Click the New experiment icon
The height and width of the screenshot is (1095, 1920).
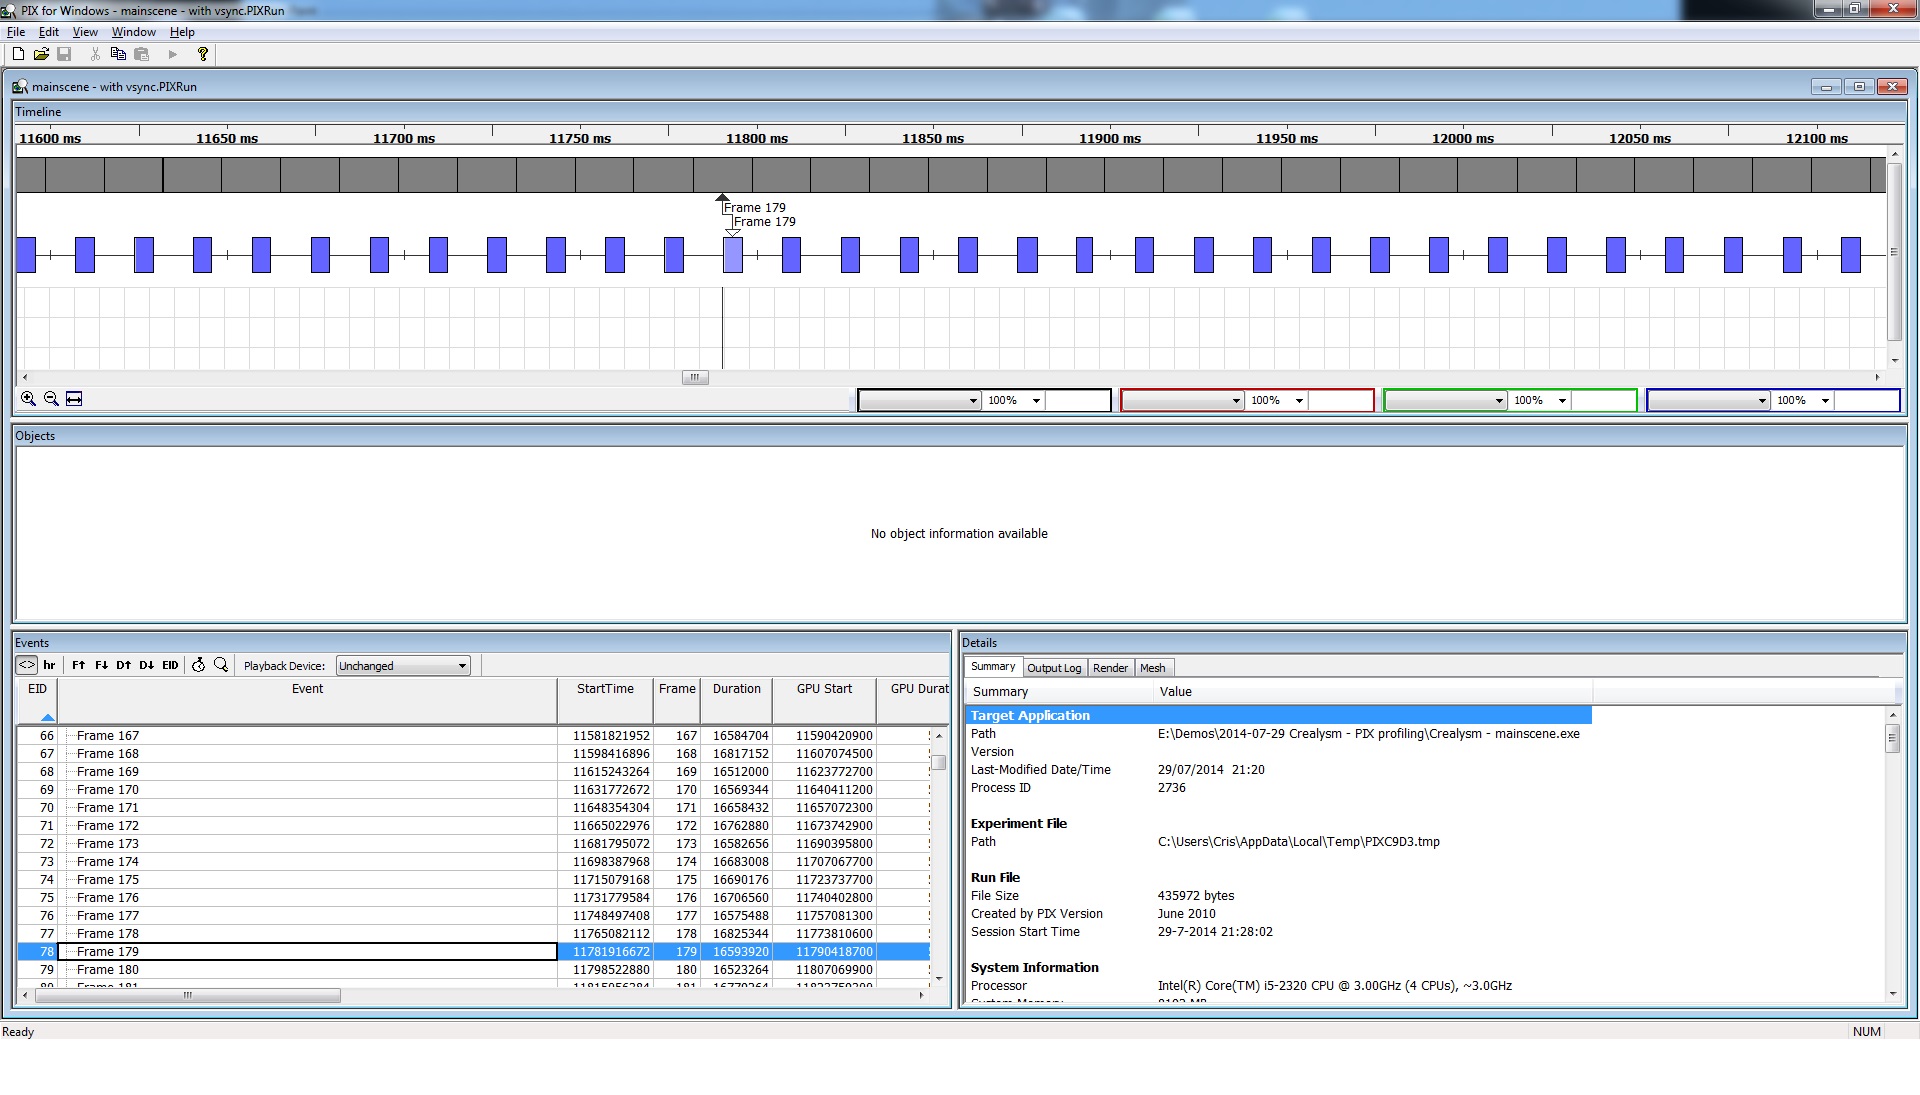(18, 54)
